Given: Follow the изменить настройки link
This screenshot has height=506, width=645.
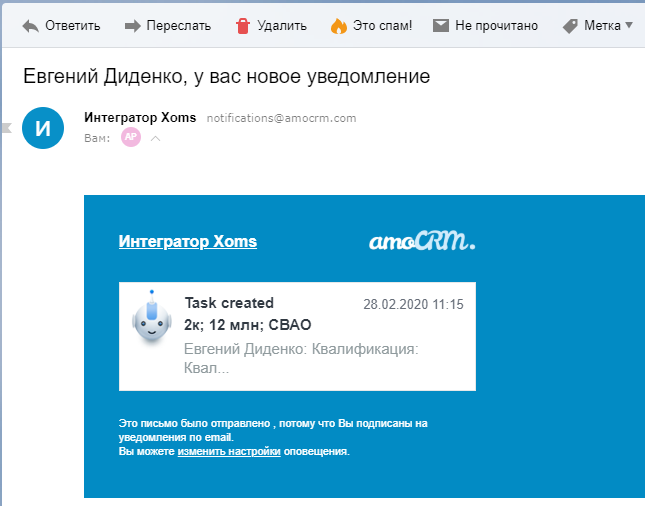Looking at the screenshot, I should (228, 452).
